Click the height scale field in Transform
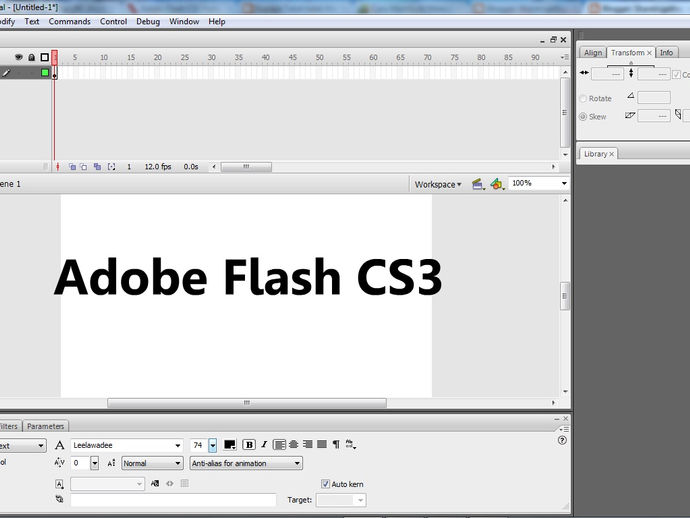 (x=654, y=74)
